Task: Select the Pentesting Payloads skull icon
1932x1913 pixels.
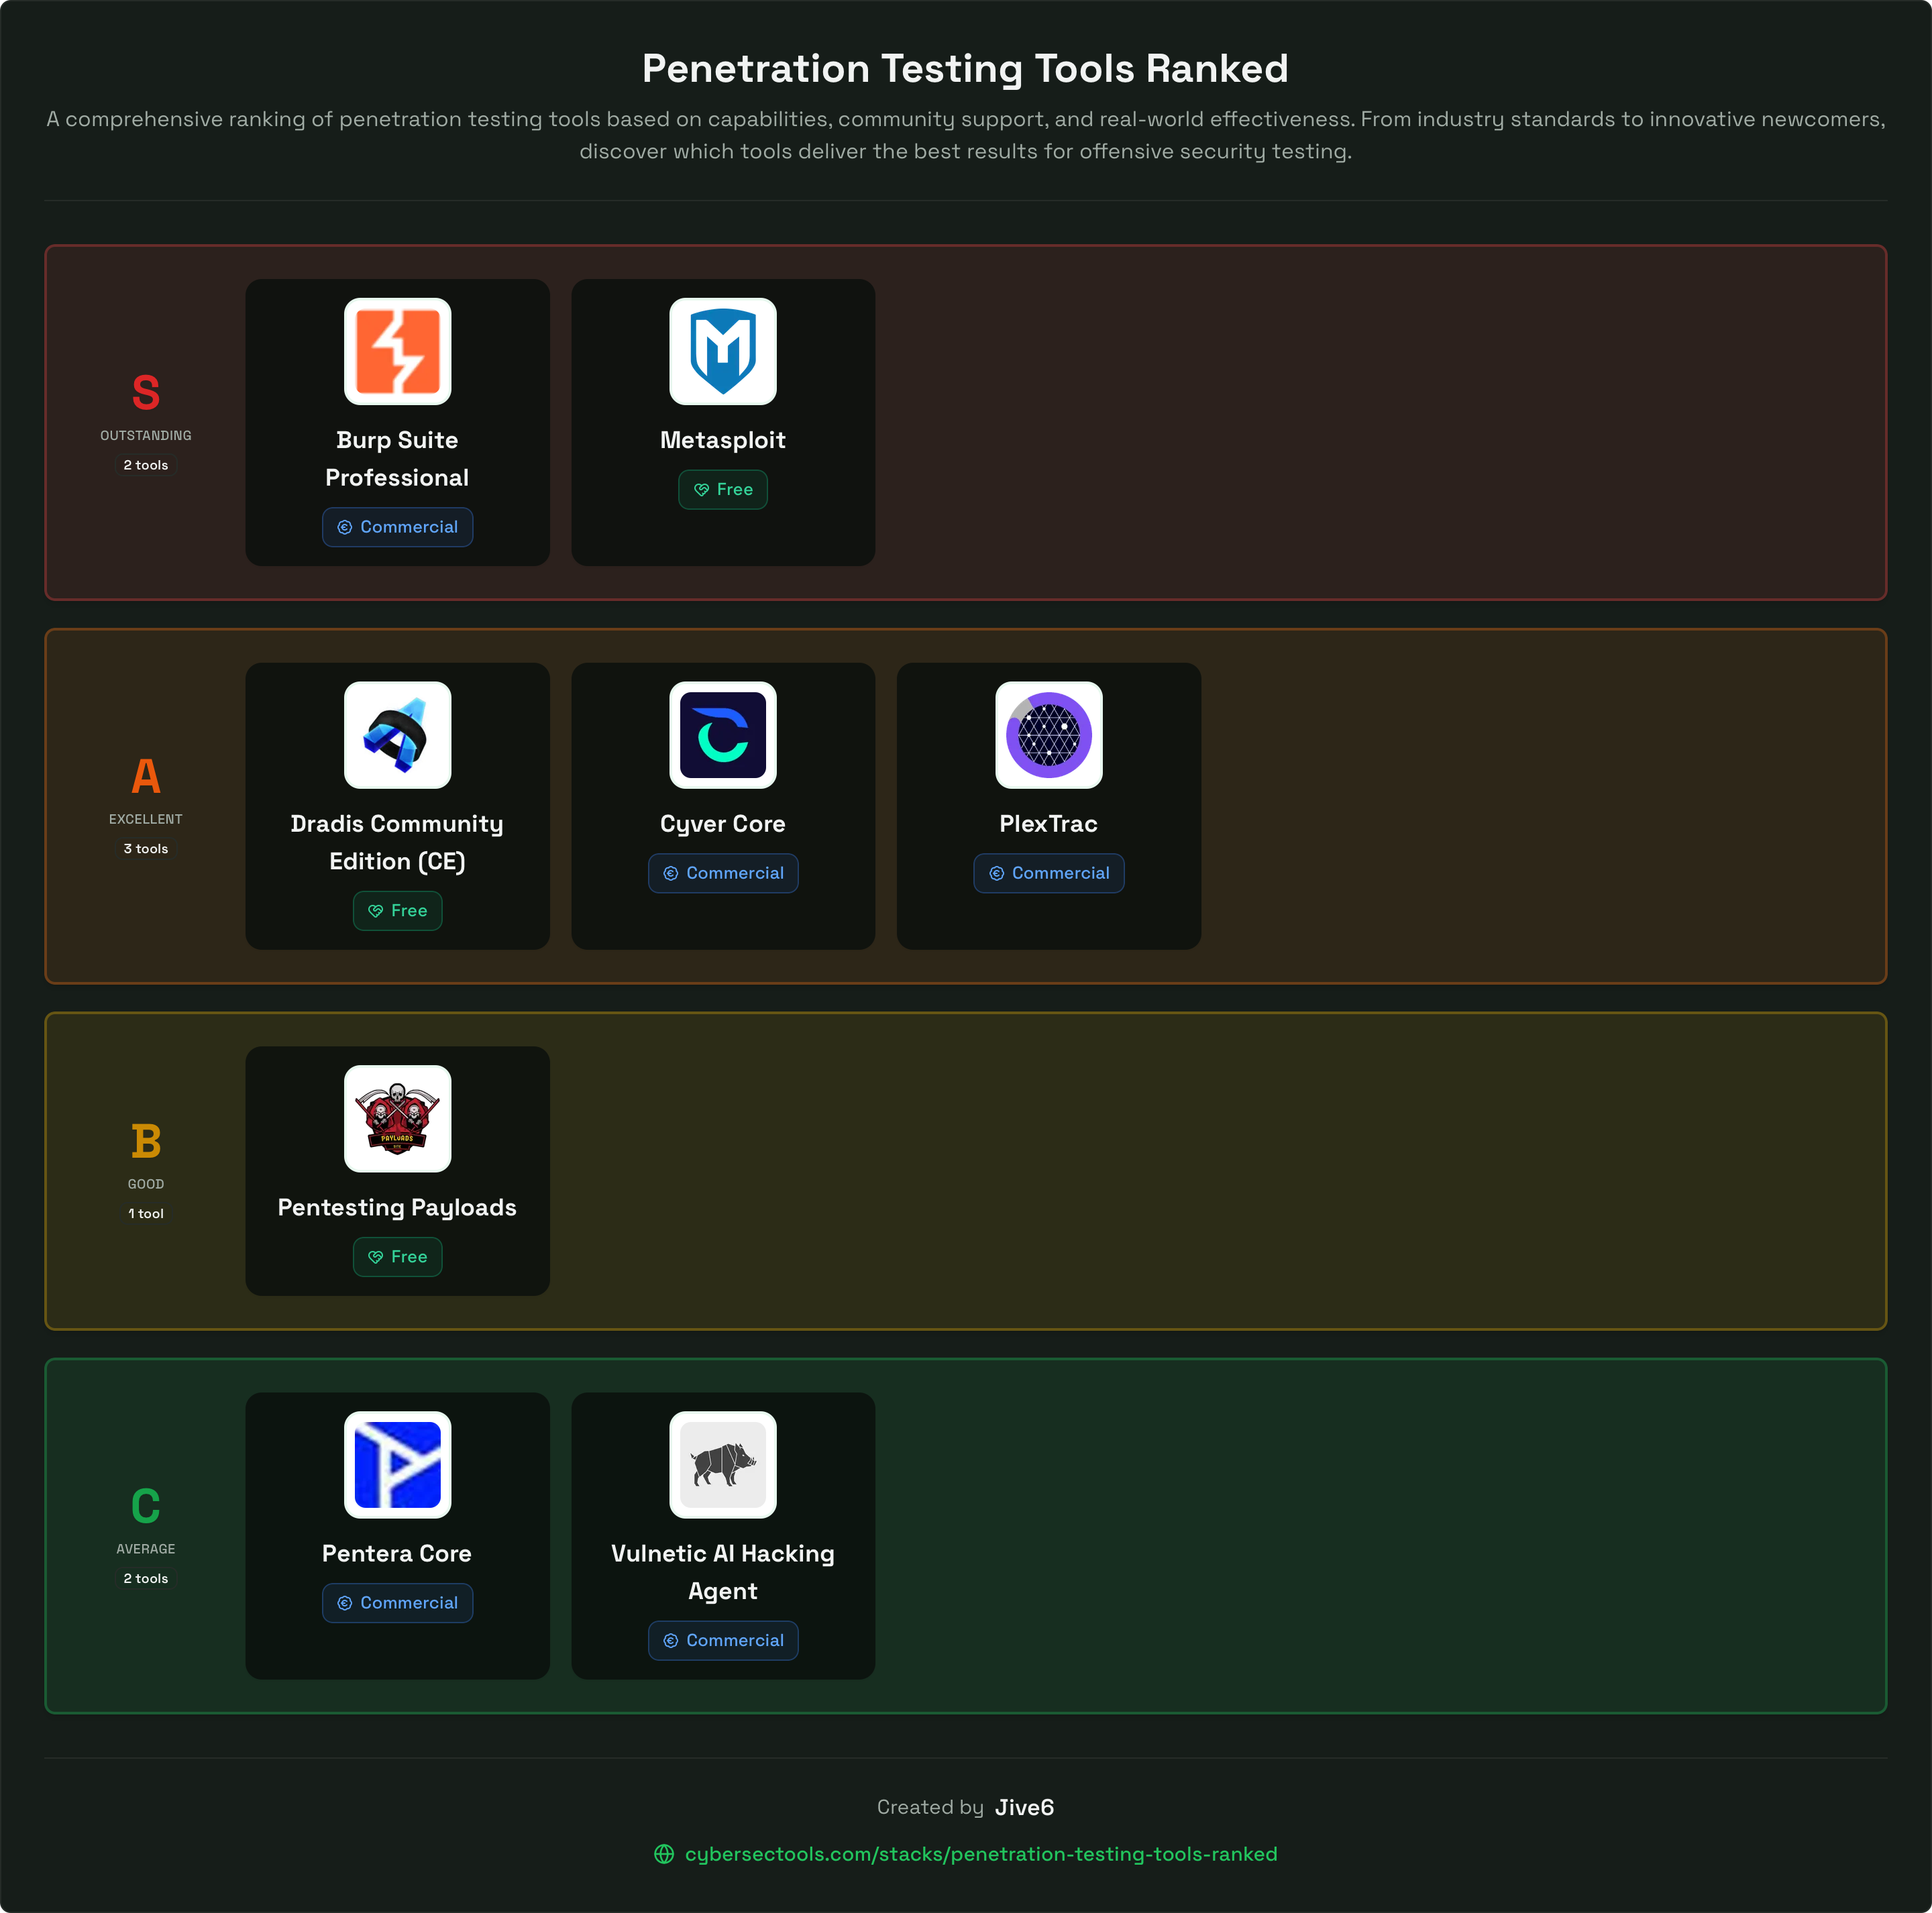Action: pyautogui.click(x=397, y=1119)
